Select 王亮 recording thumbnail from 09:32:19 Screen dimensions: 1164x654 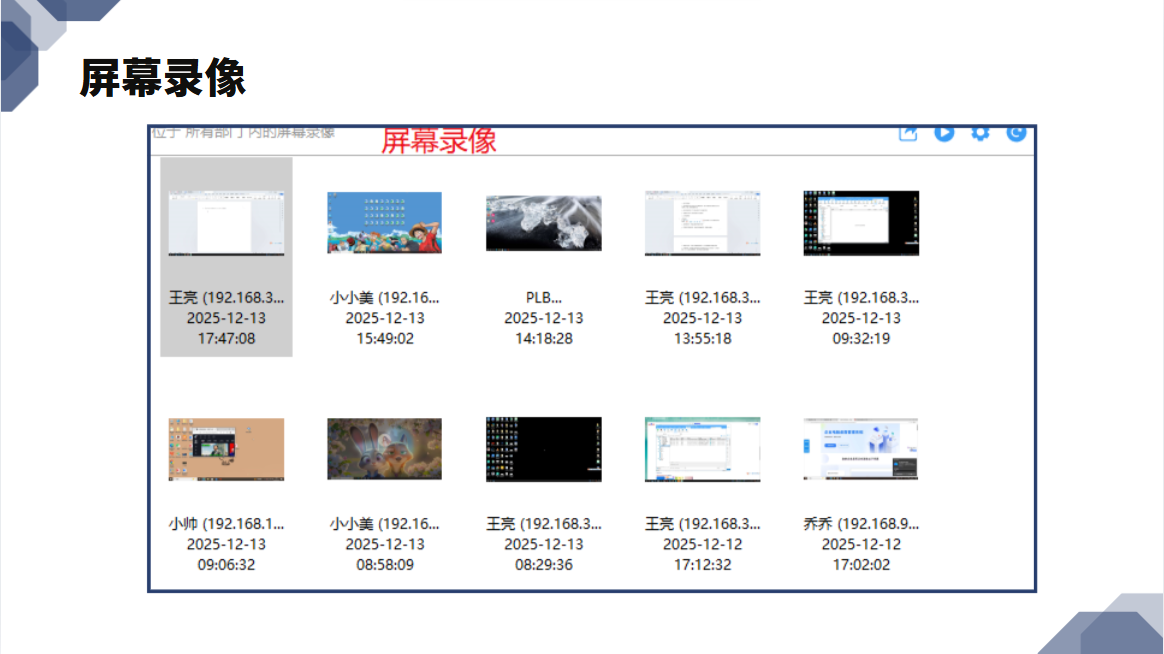point(861,223)
